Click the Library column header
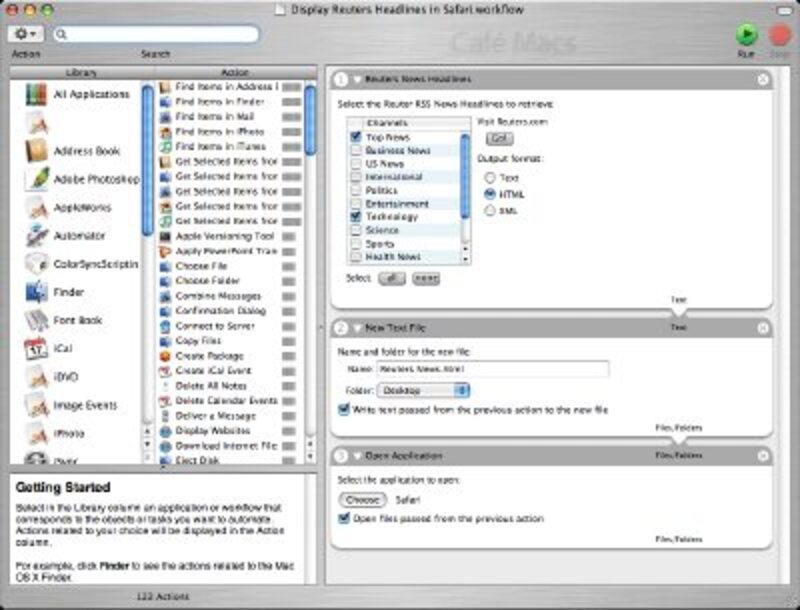Viewport: 800px width, 610px height. pyautogui.click(x=82, y=72)
